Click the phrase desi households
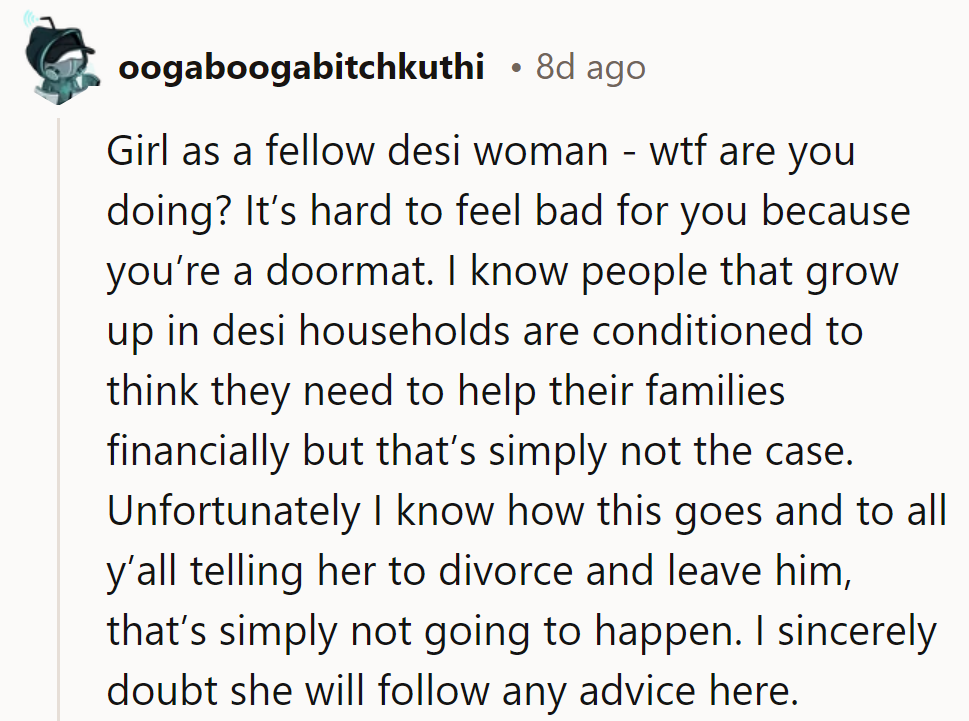 click(x=362, y=331)
